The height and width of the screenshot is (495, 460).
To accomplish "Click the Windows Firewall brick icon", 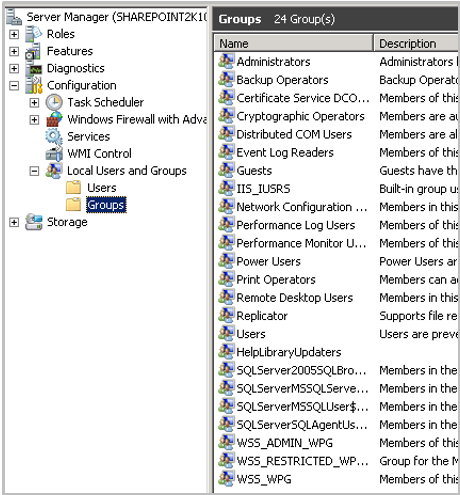I will (x=54, y=119).
